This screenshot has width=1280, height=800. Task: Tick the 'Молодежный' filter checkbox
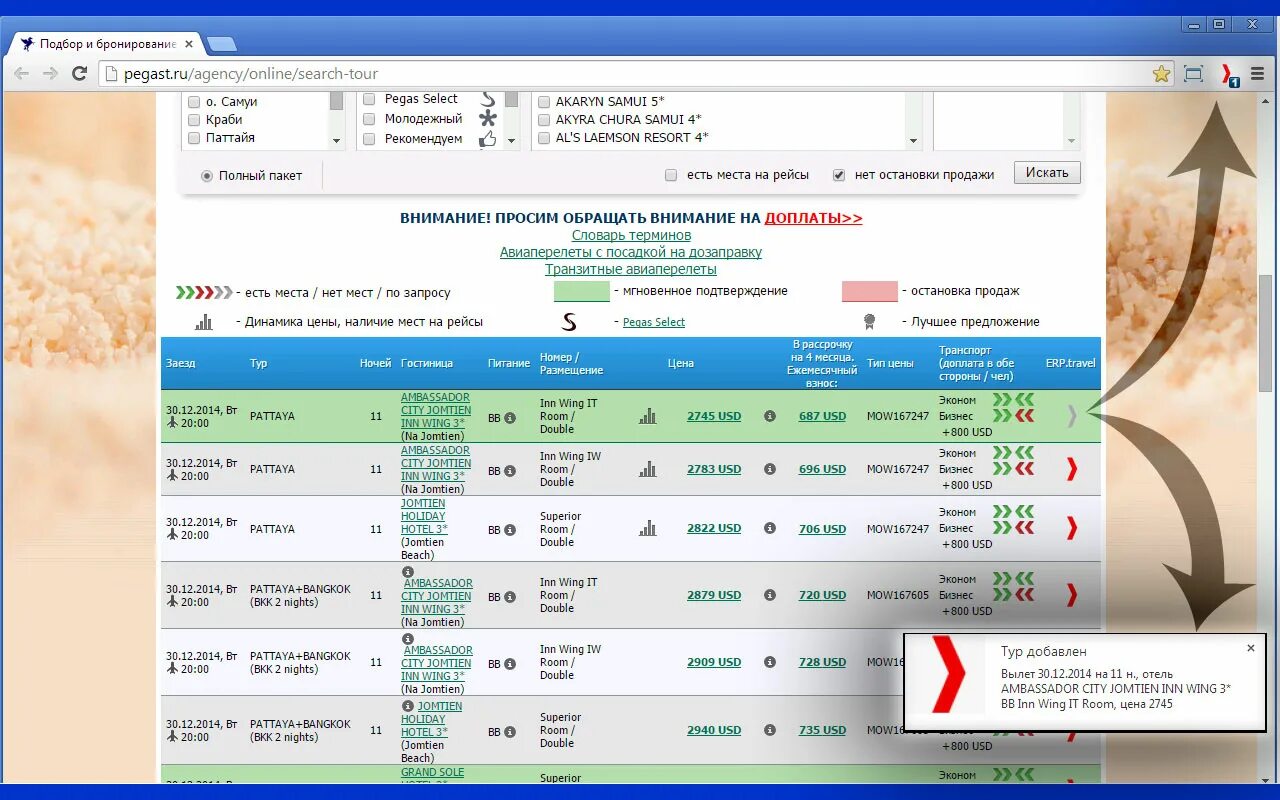[369, 119]
